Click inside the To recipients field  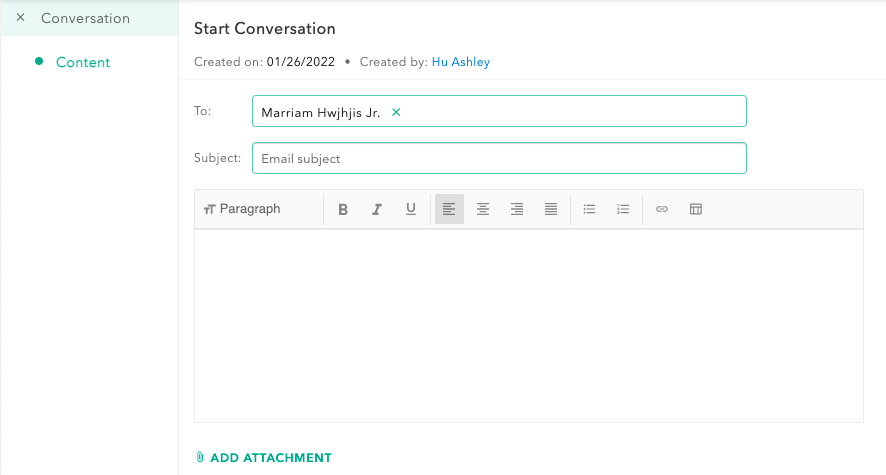point(570,112)
